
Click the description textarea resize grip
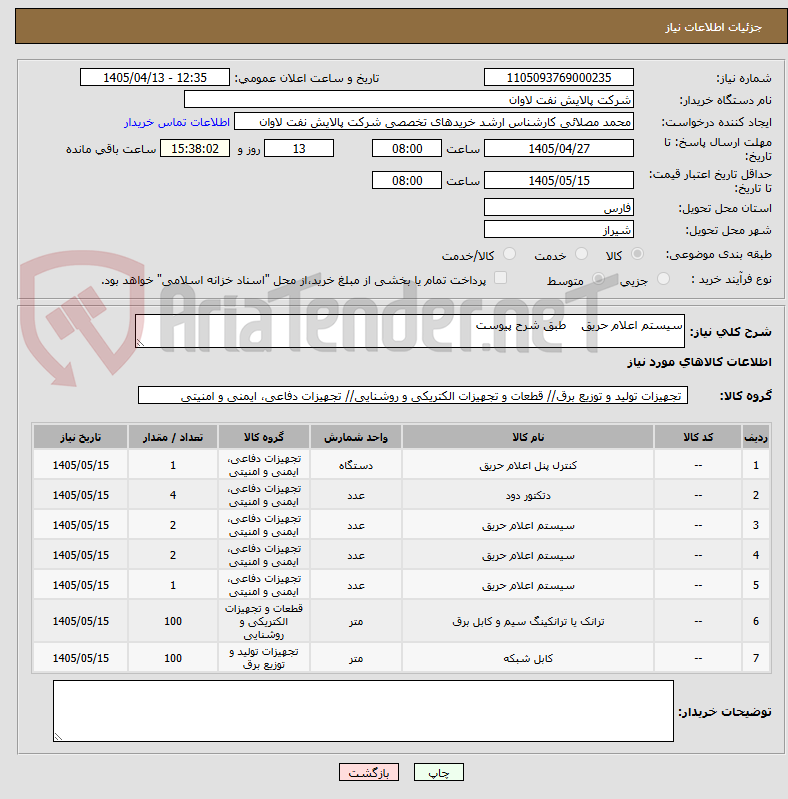(x=140, y=343)
